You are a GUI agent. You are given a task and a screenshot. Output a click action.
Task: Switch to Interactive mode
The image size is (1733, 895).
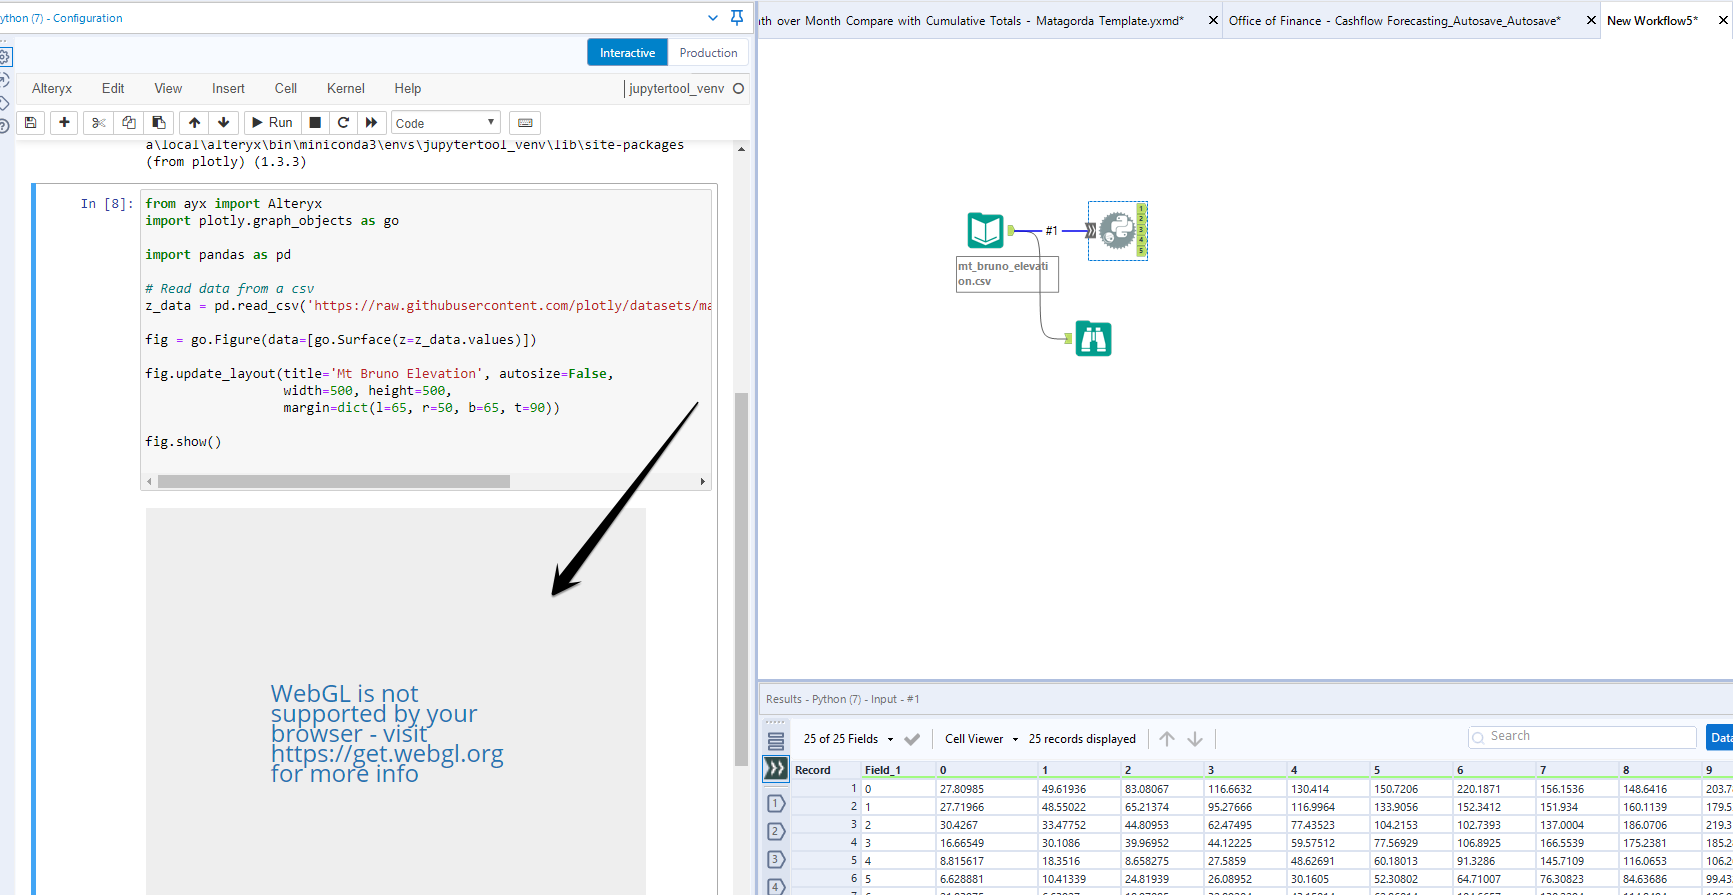pyautogui.click(x=627, y=53)
